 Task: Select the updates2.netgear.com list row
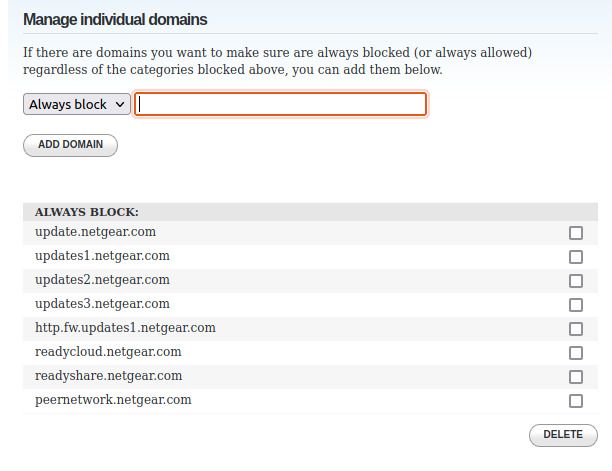click(102, 280)
